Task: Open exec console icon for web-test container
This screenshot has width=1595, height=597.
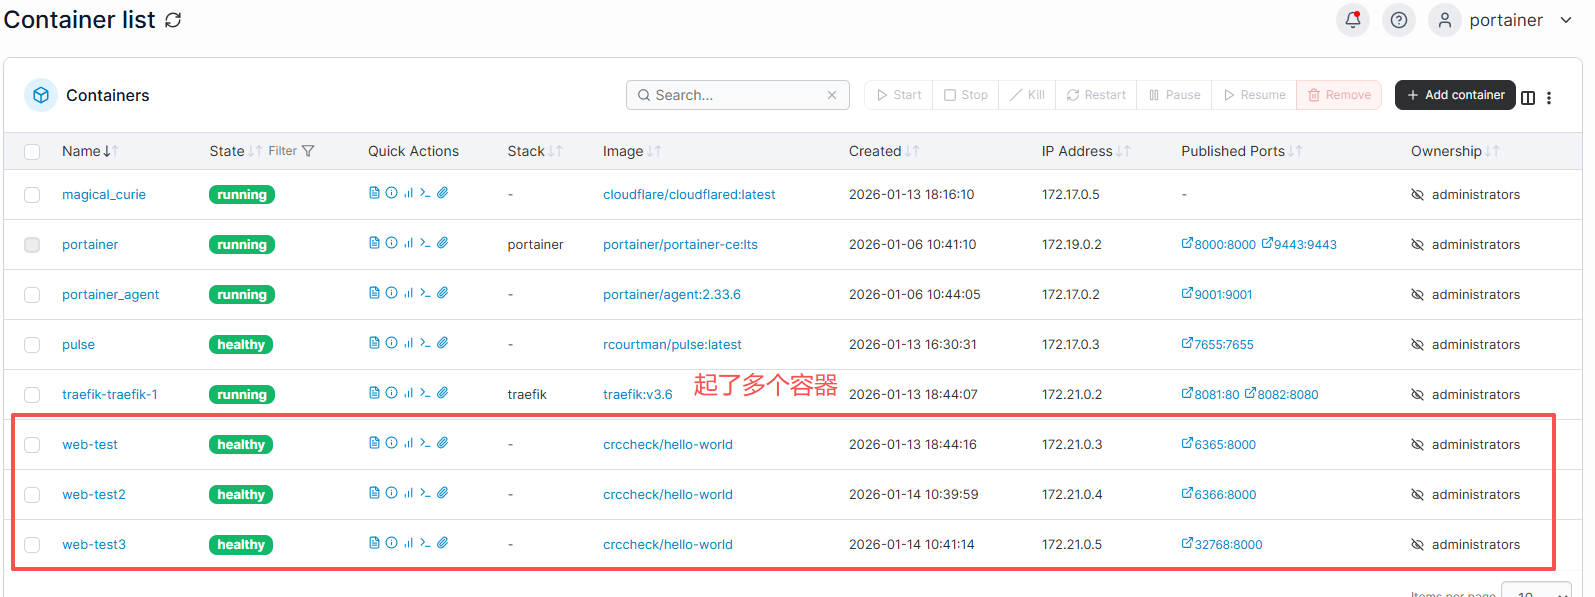Action: coord(425,443)
